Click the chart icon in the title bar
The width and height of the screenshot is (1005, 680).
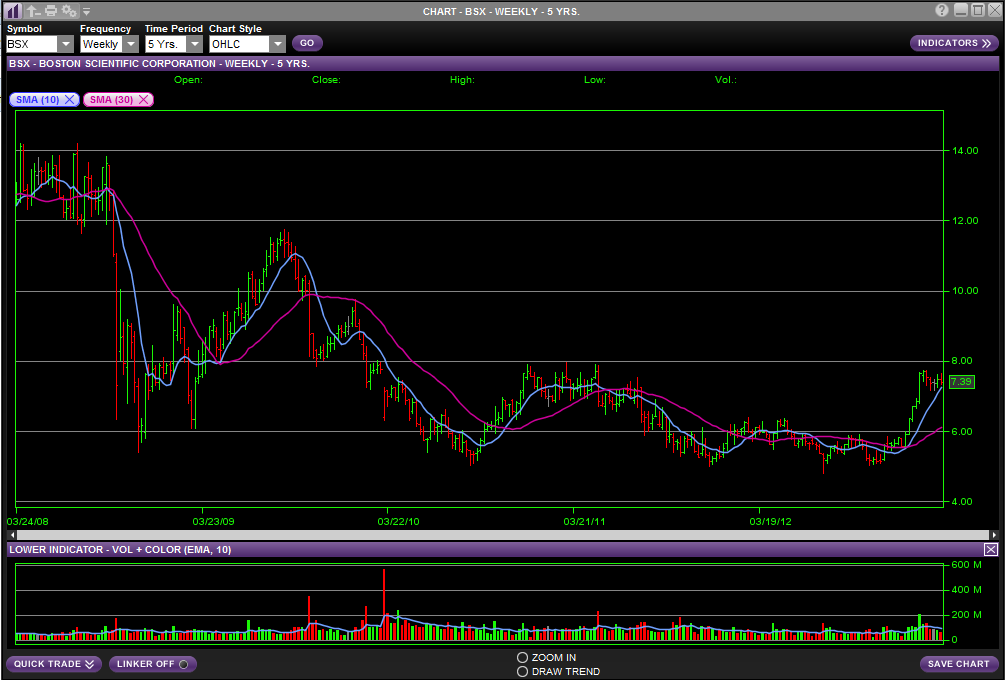click(x=13, y=10)
